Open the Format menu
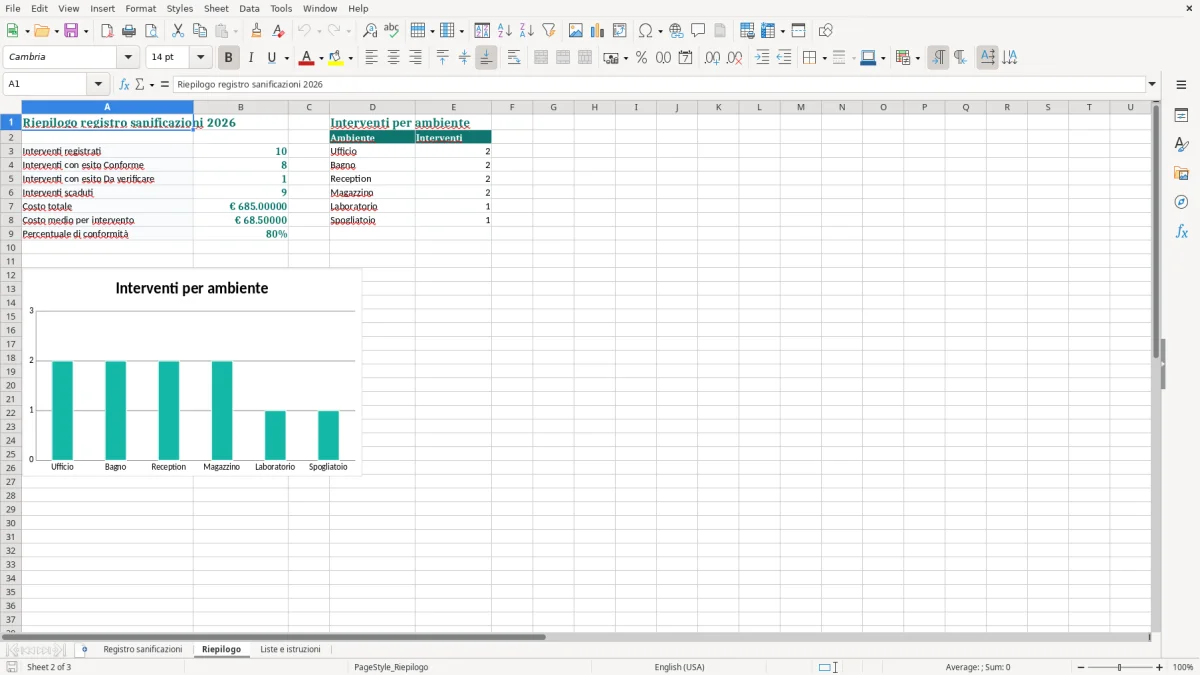The height and width of the screenshot is (675, 1200). [x=140, y=8]
